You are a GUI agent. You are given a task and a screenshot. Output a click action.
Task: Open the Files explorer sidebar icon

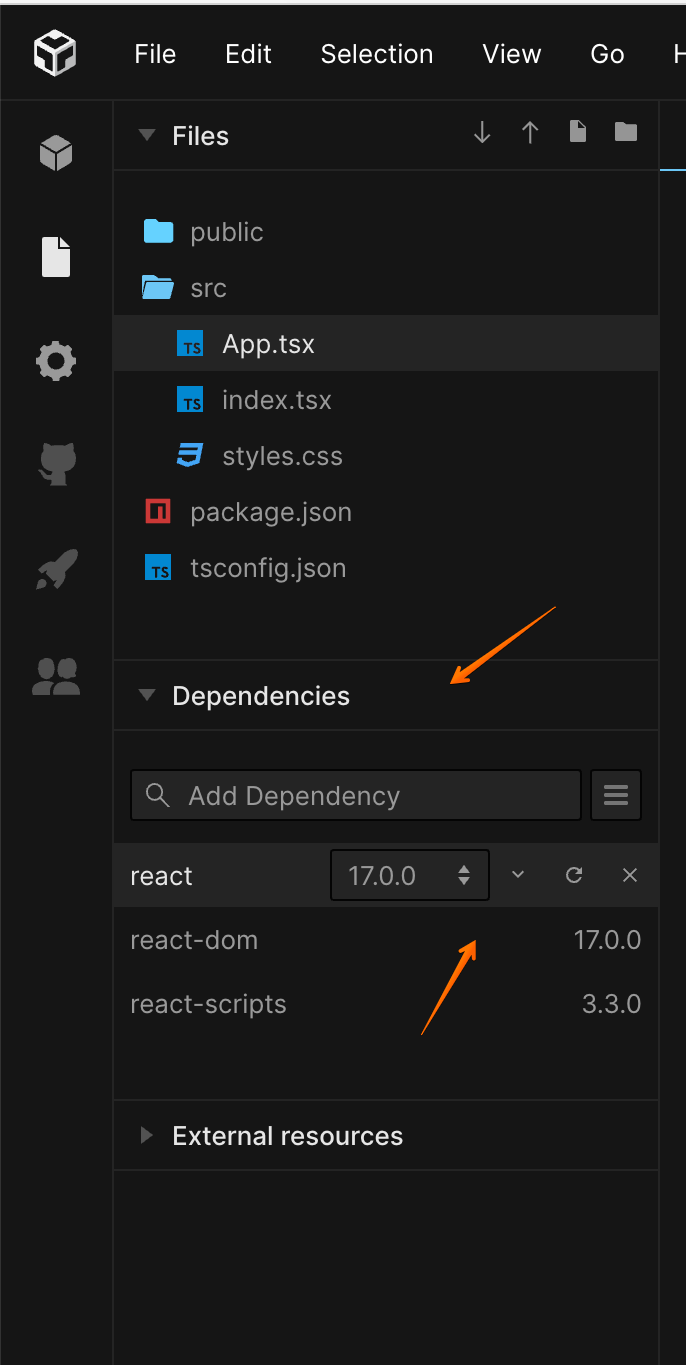(x=55, y=257)
